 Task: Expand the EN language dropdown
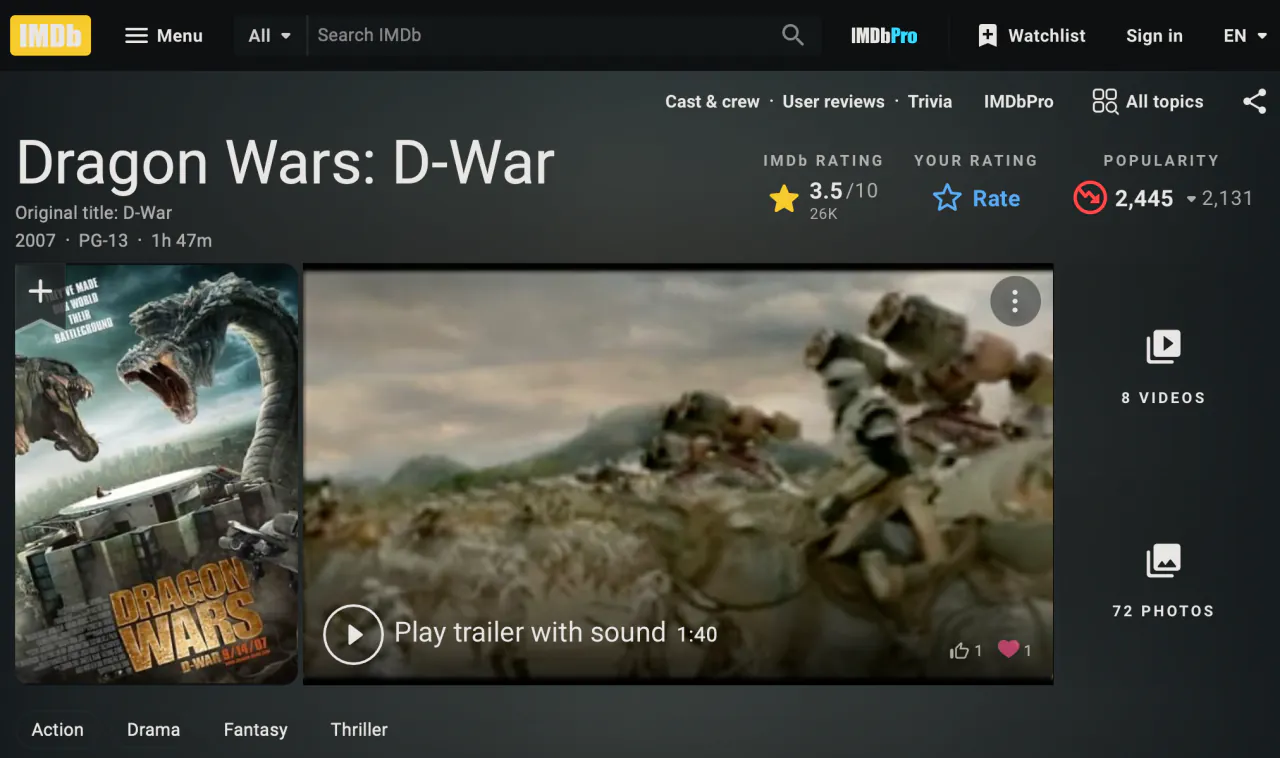pos(1245,36)
